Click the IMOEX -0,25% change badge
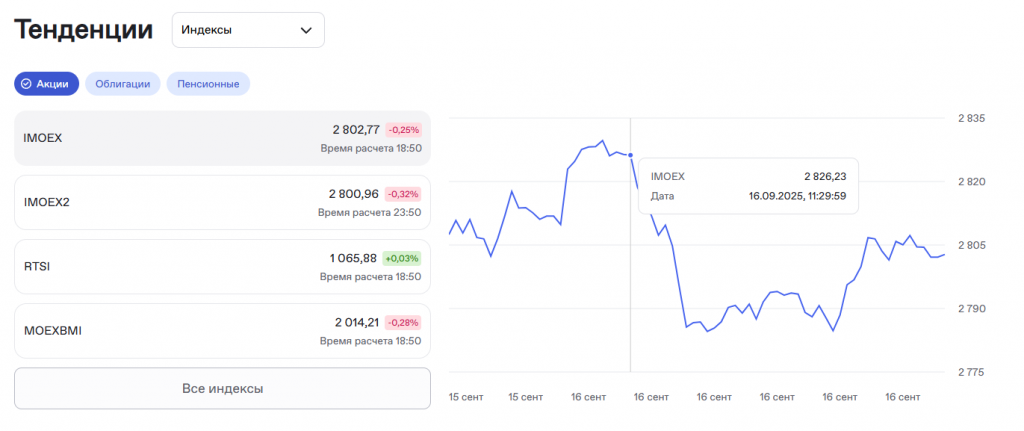Image resolution: width=1024 pixels, height=431 pixels. coord(403,130)
